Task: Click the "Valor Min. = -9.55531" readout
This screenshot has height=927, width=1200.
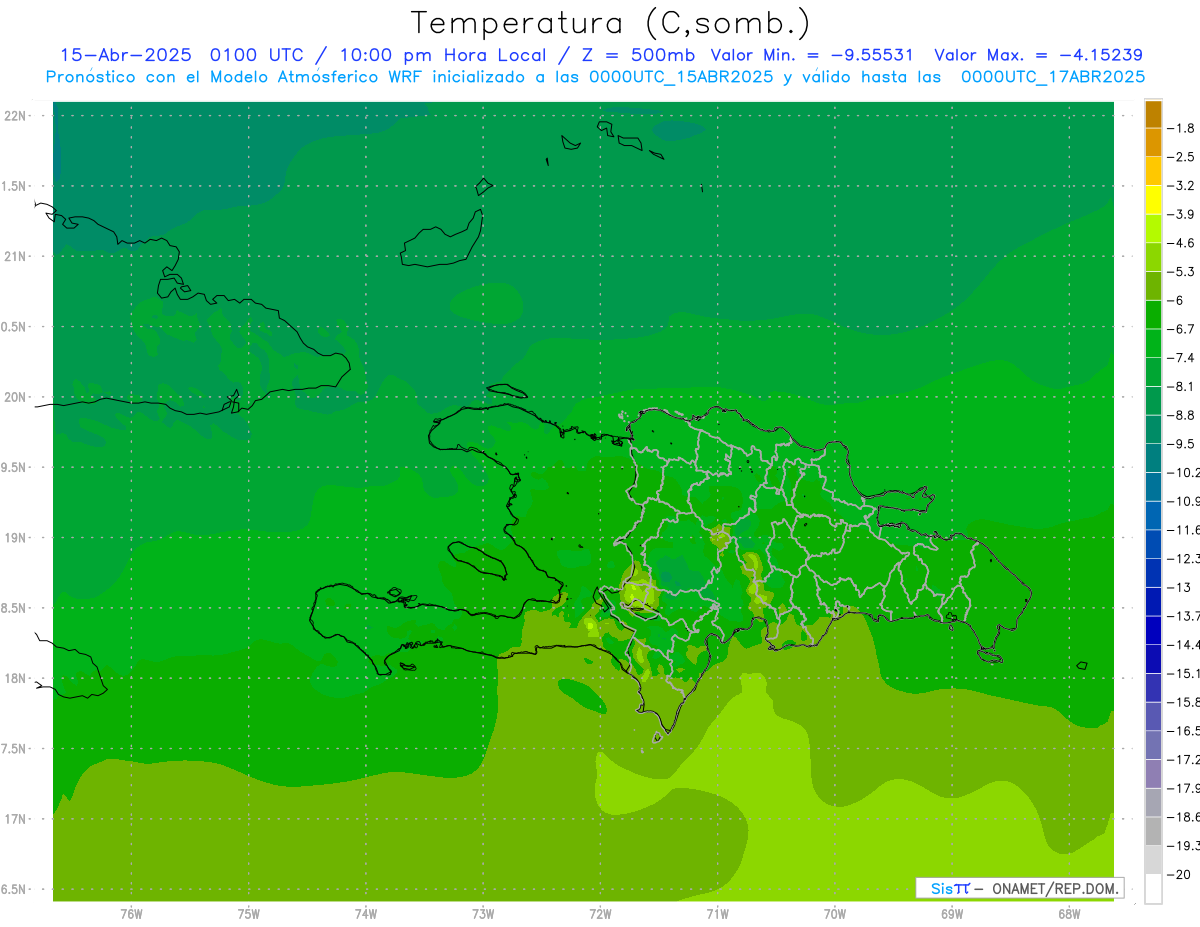Action: point(811,55)
